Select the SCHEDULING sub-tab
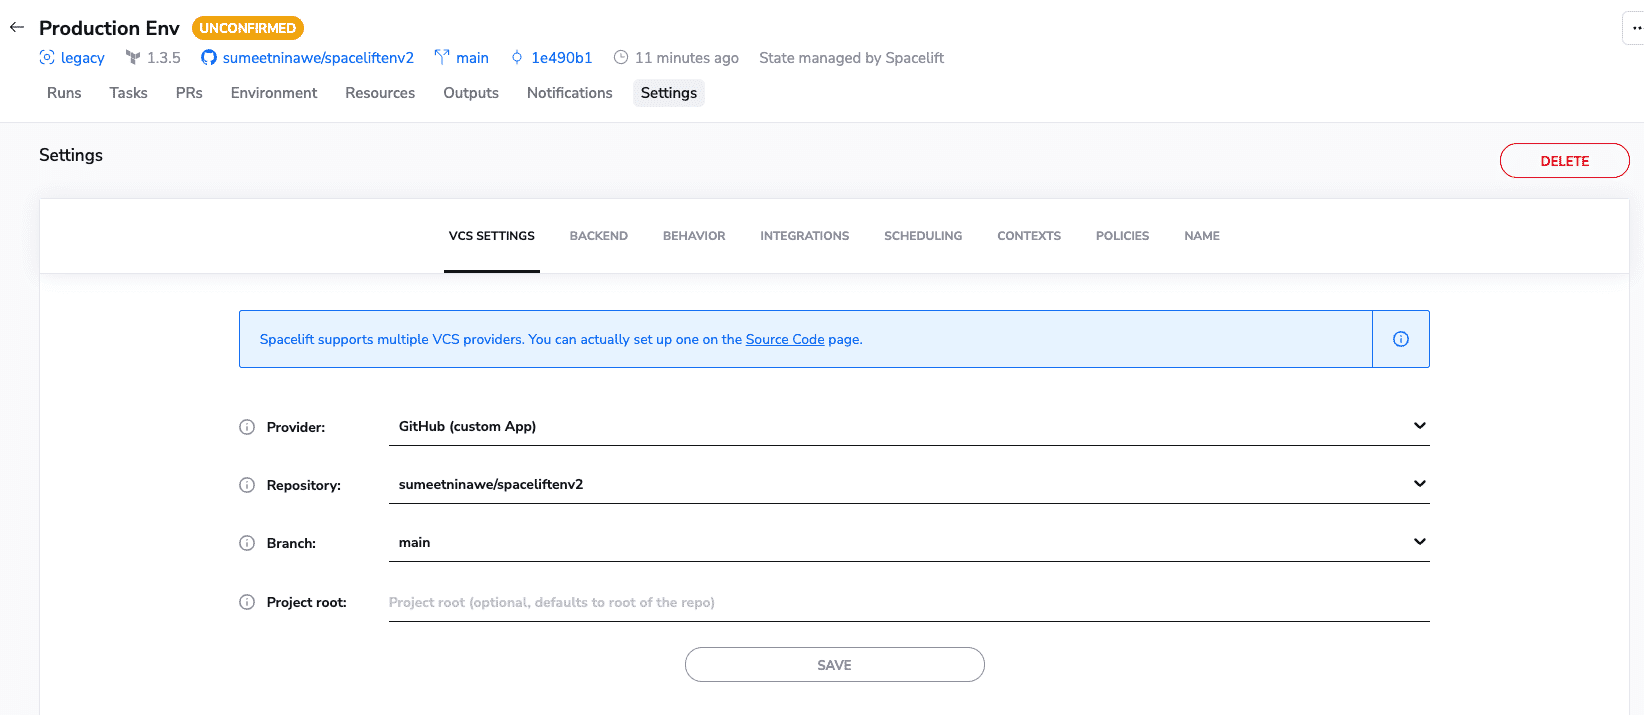The height and width of the screenshot is (715, 1644). tap(923, 236)
